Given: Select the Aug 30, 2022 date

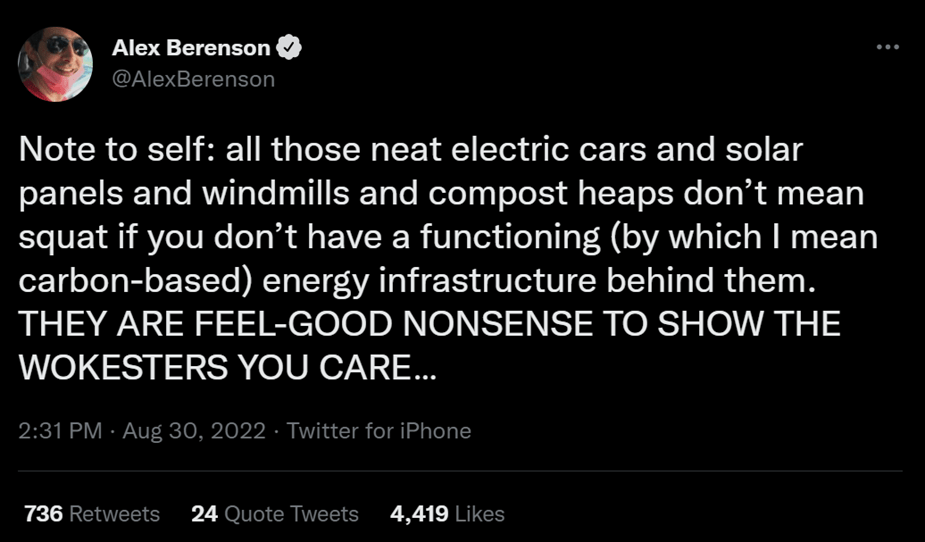Looking at the screenshot, I should 194,431.
